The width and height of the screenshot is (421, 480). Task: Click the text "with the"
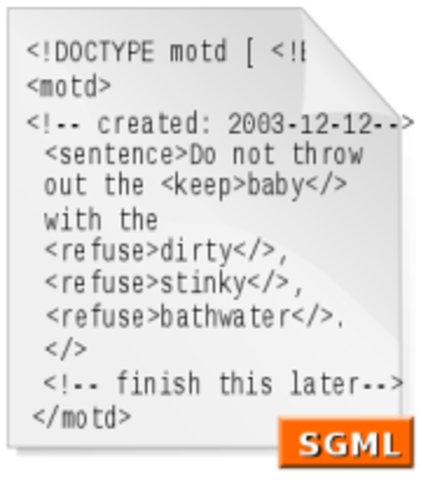(x=101, y=220)
